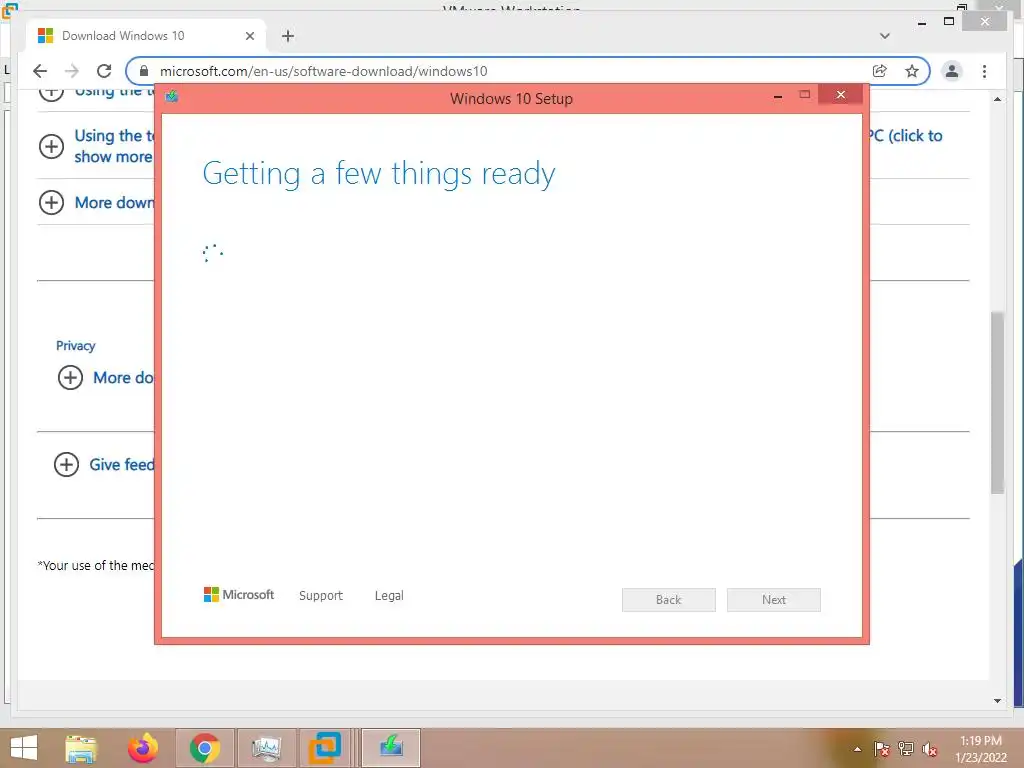Open the Chrome profile avatar menu
Screen dimensions: 1024x768
(952, 71)
